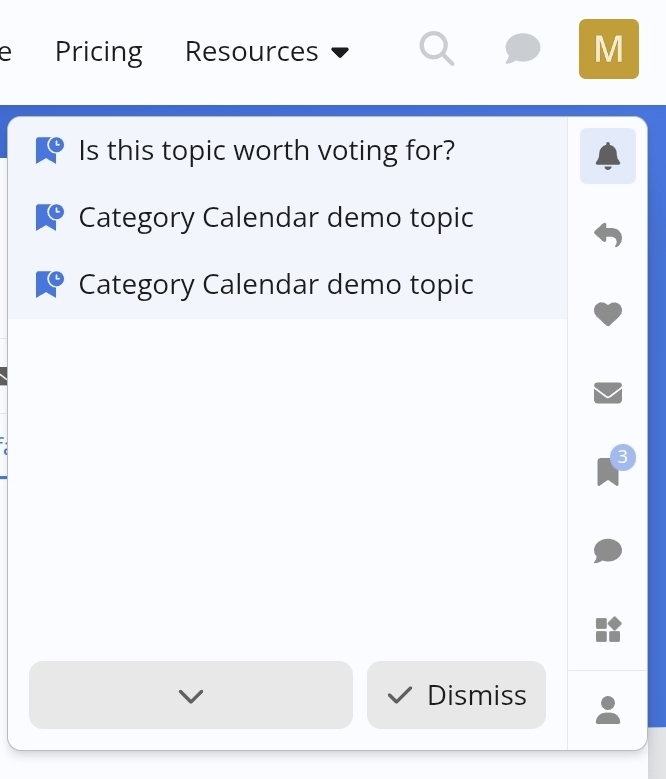This screenshot has width=666, height=779.
Task: Open the first "Category Calendar demo topic" notification
Action: tap(276, 217)
